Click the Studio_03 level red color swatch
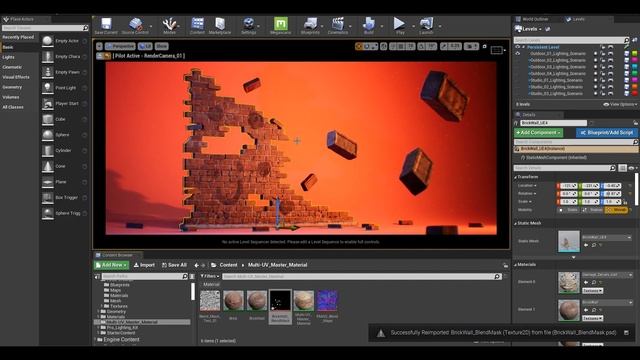This screenshot has width=640, height=360. (x=635, y=93)
